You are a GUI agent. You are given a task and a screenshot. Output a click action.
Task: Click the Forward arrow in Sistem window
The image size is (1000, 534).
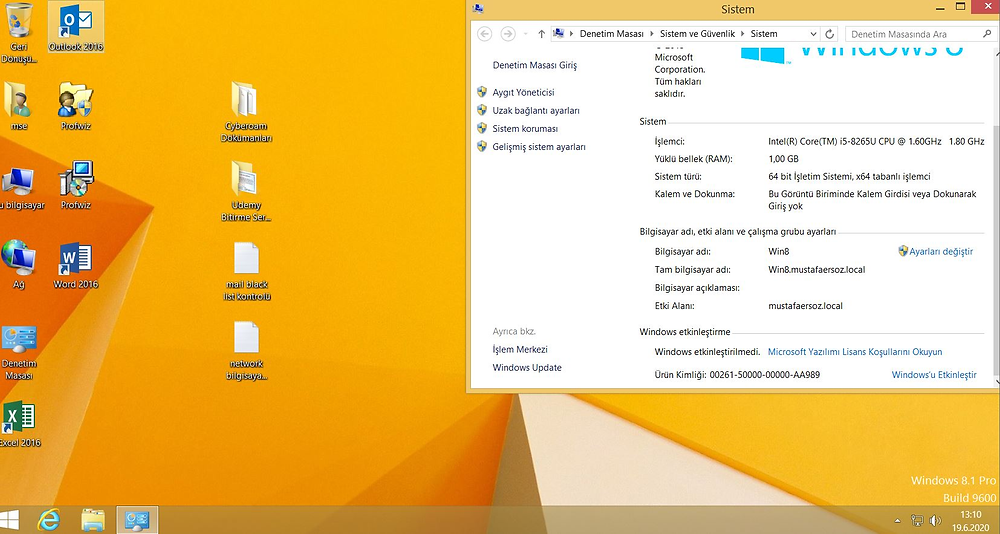[x=508, y=34]
